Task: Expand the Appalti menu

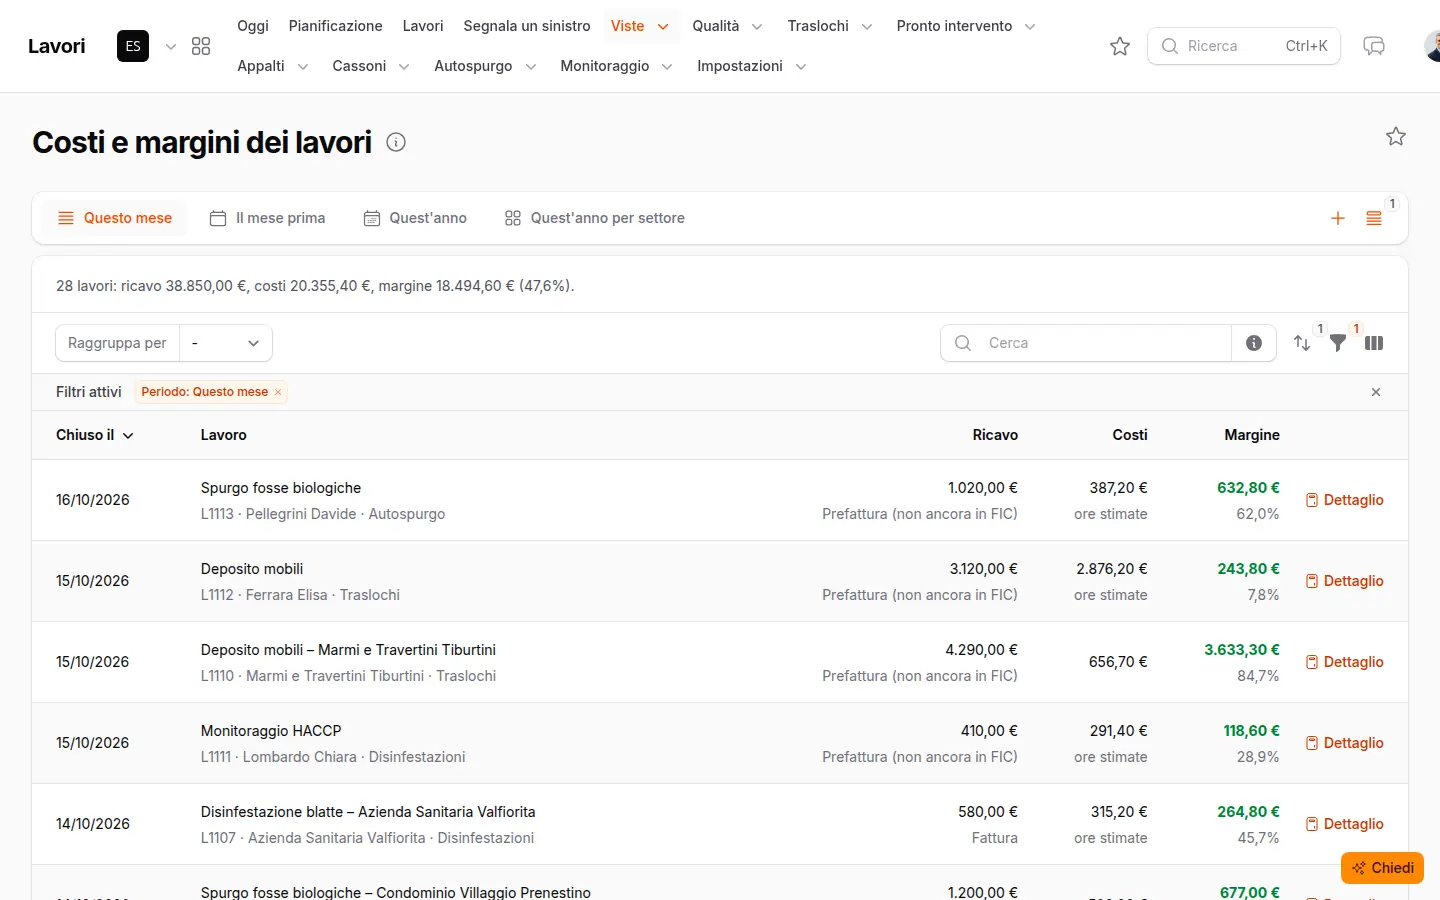Action: coord(273,66)
